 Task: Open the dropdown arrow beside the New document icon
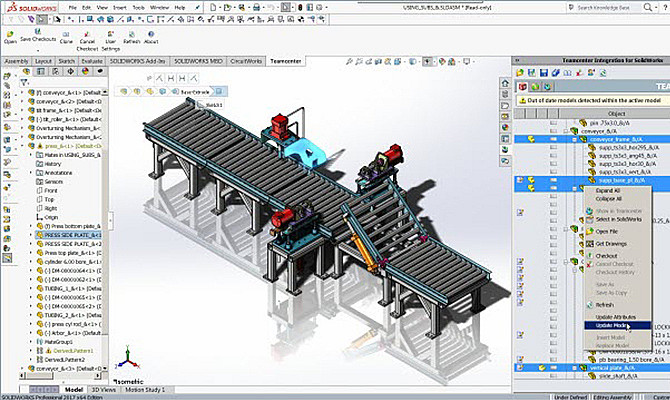click(x=220, y=8)
